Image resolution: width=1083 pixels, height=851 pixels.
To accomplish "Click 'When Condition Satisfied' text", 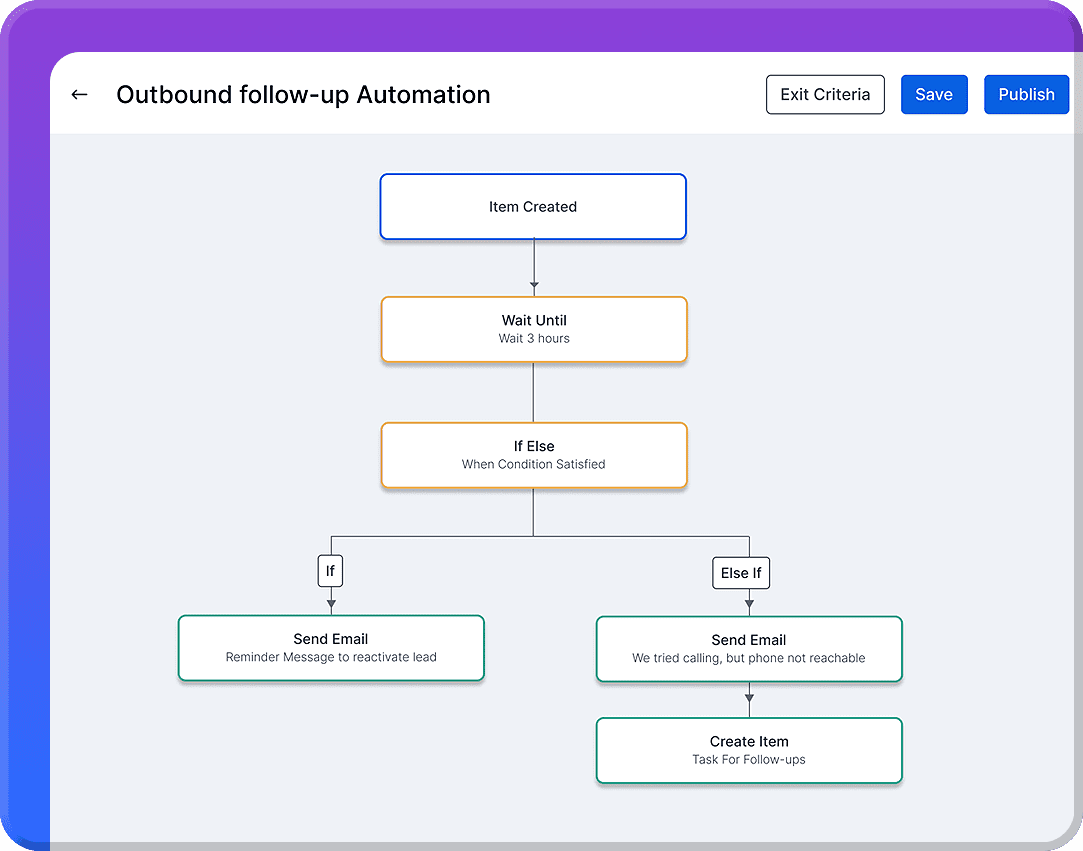I will pos(533,464).
